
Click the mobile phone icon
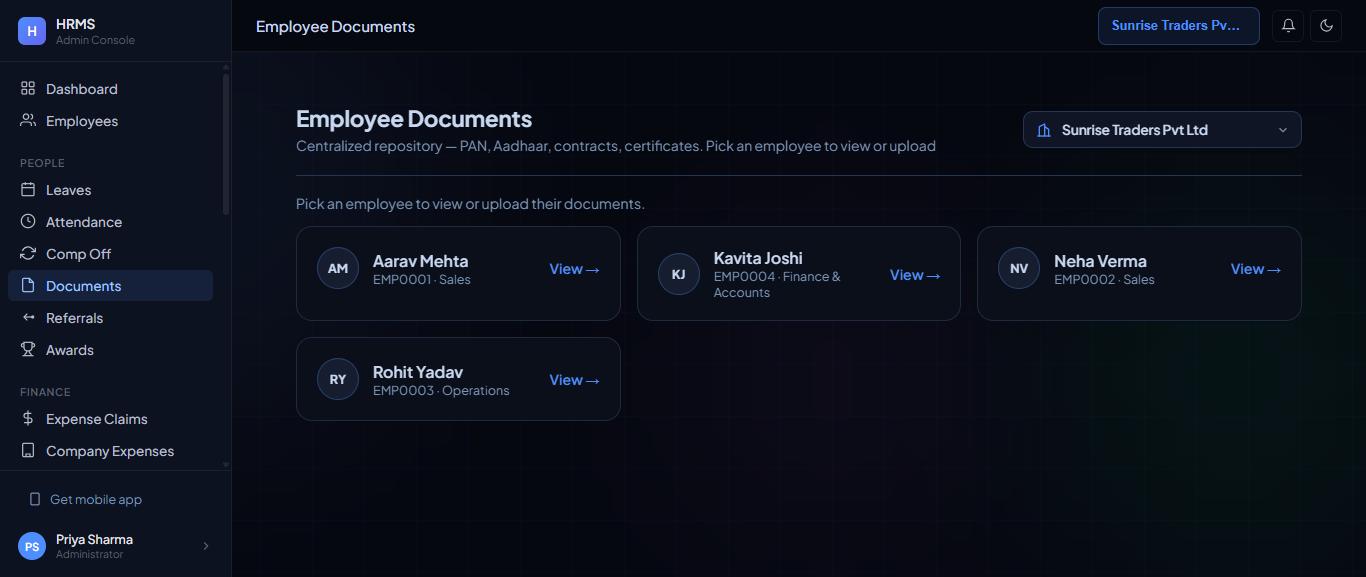tap(35, 499)
